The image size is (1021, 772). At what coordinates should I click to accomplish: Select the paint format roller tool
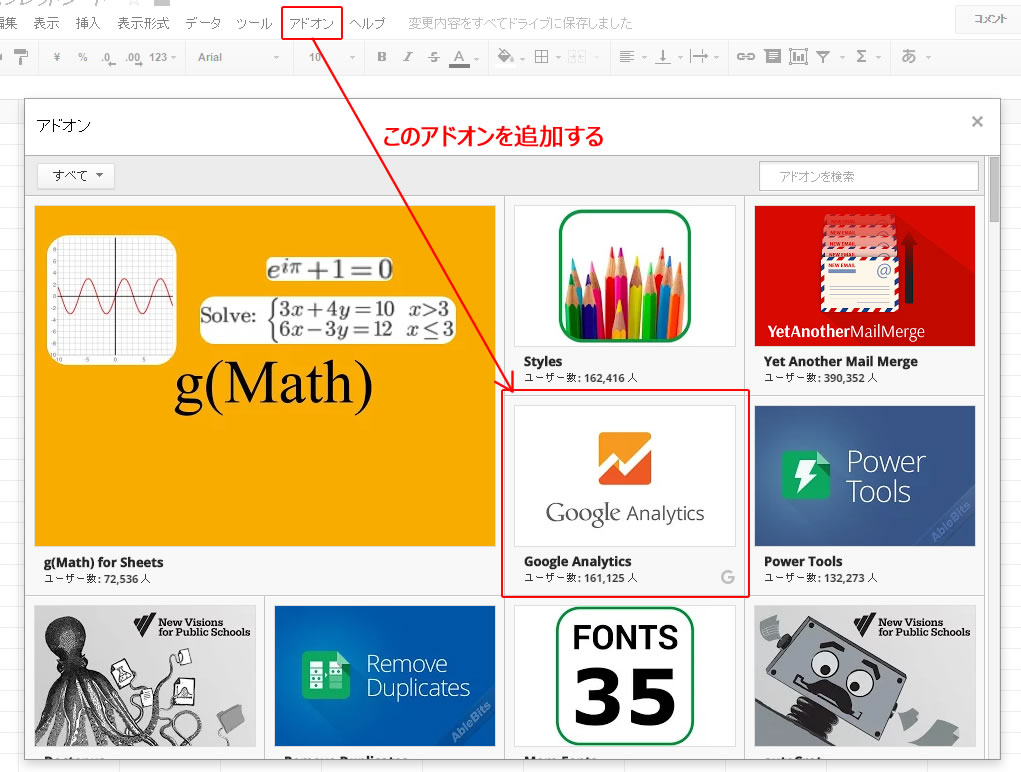point(21,57)
